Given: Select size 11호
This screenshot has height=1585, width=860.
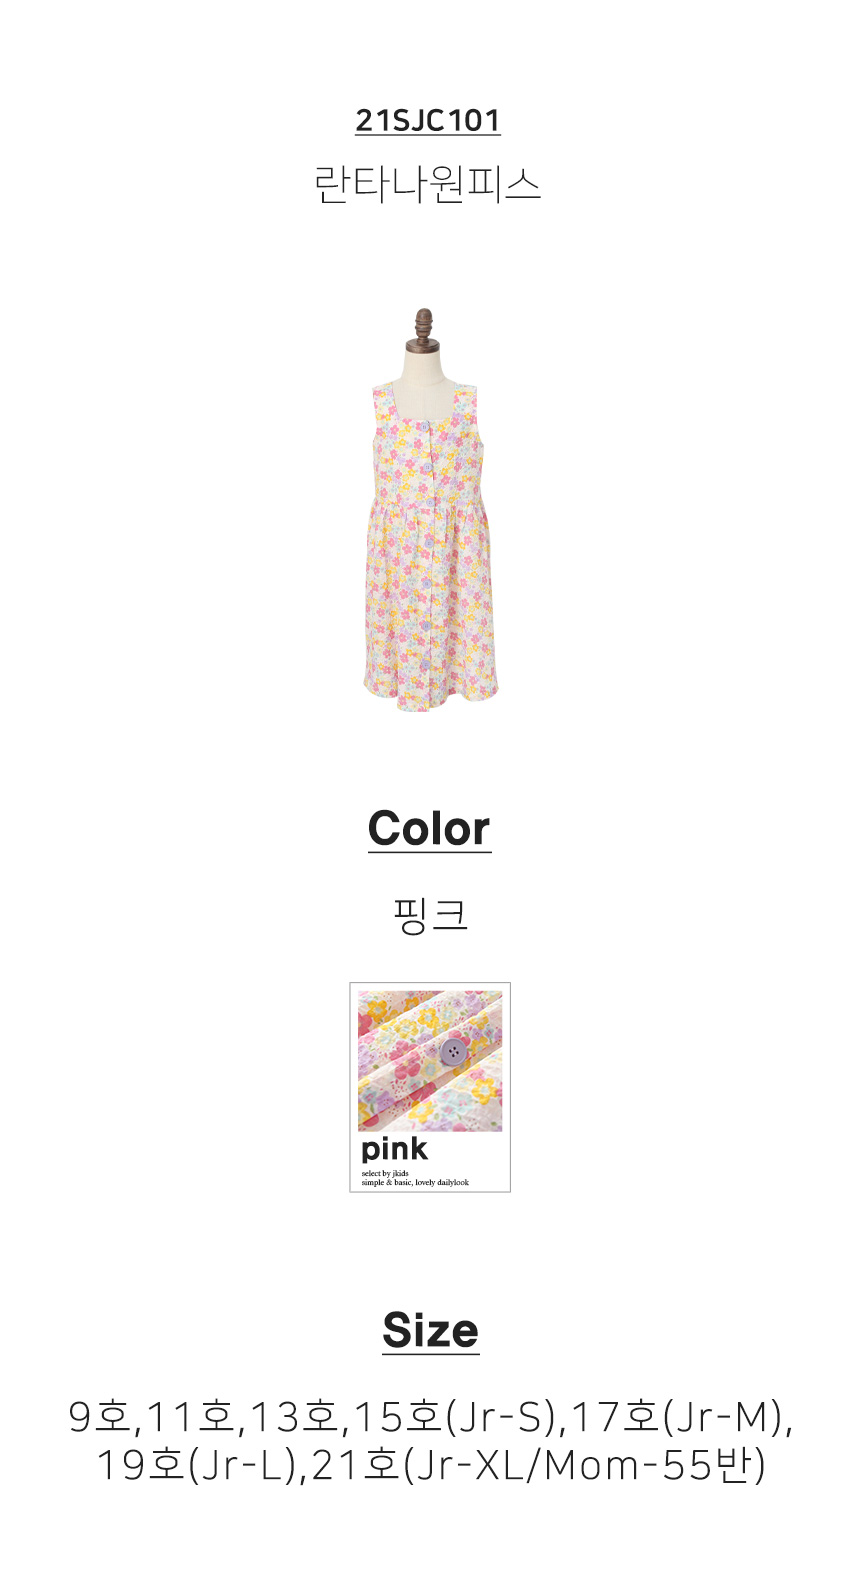Looking at the screenshot, I should 190,1416.
